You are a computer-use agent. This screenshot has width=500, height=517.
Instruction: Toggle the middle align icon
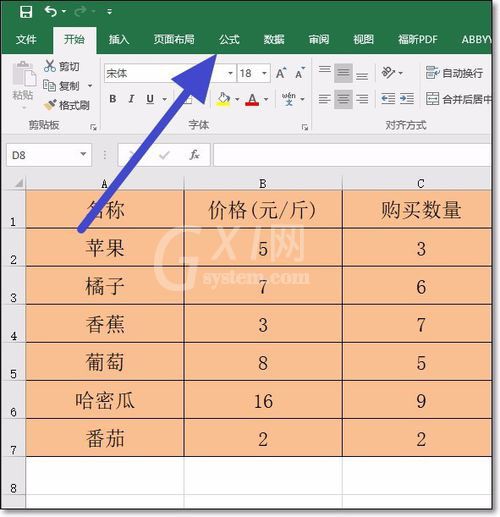coord(343,73)
